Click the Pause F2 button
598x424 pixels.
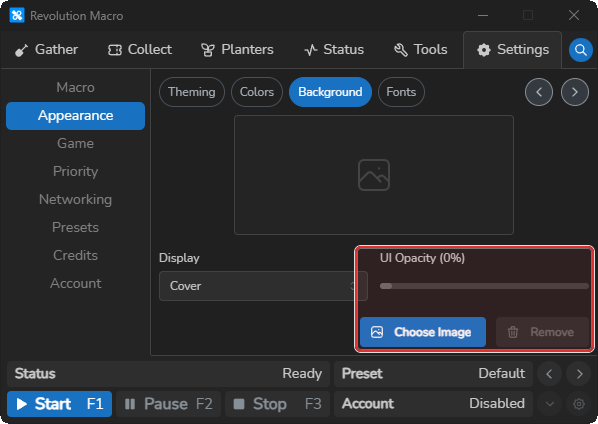pyautogui.click(x=169, y=404)
